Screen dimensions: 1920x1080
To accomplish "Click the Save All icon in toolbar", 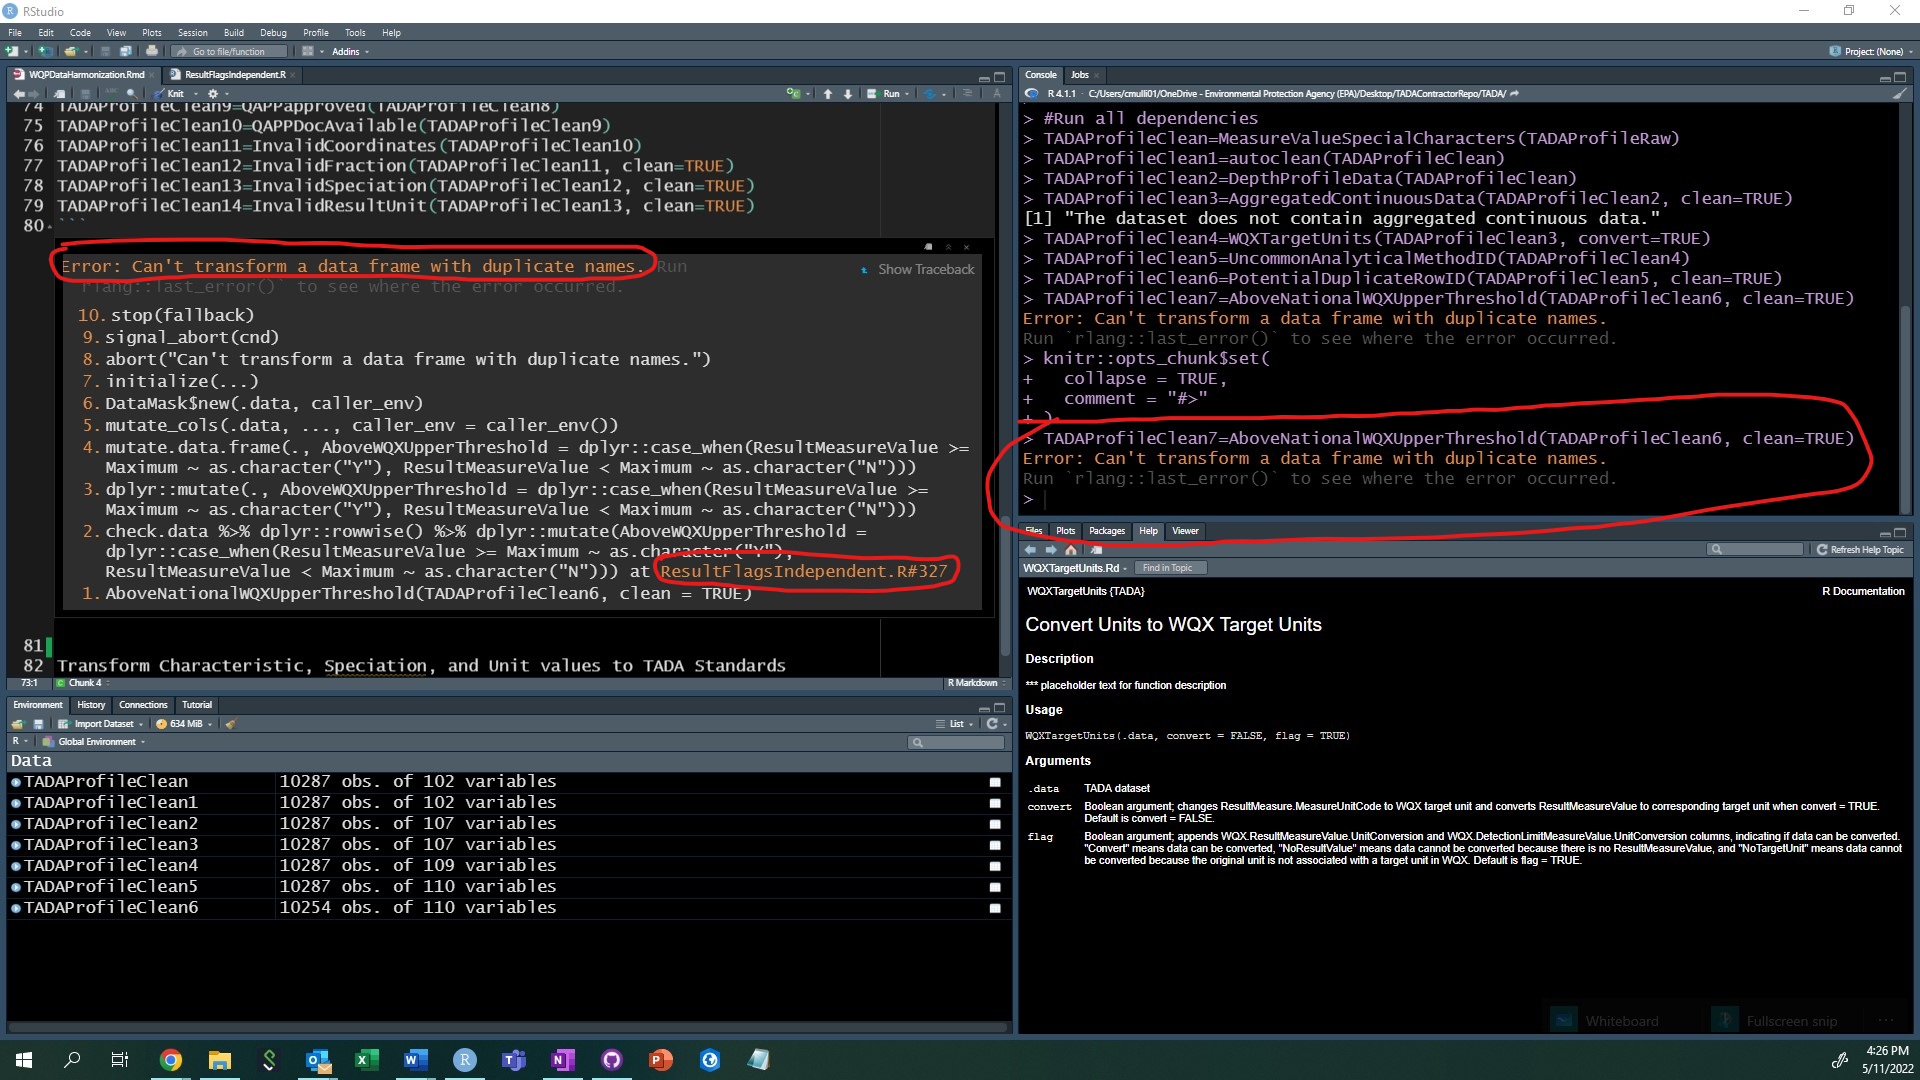I will click(125, 51).
